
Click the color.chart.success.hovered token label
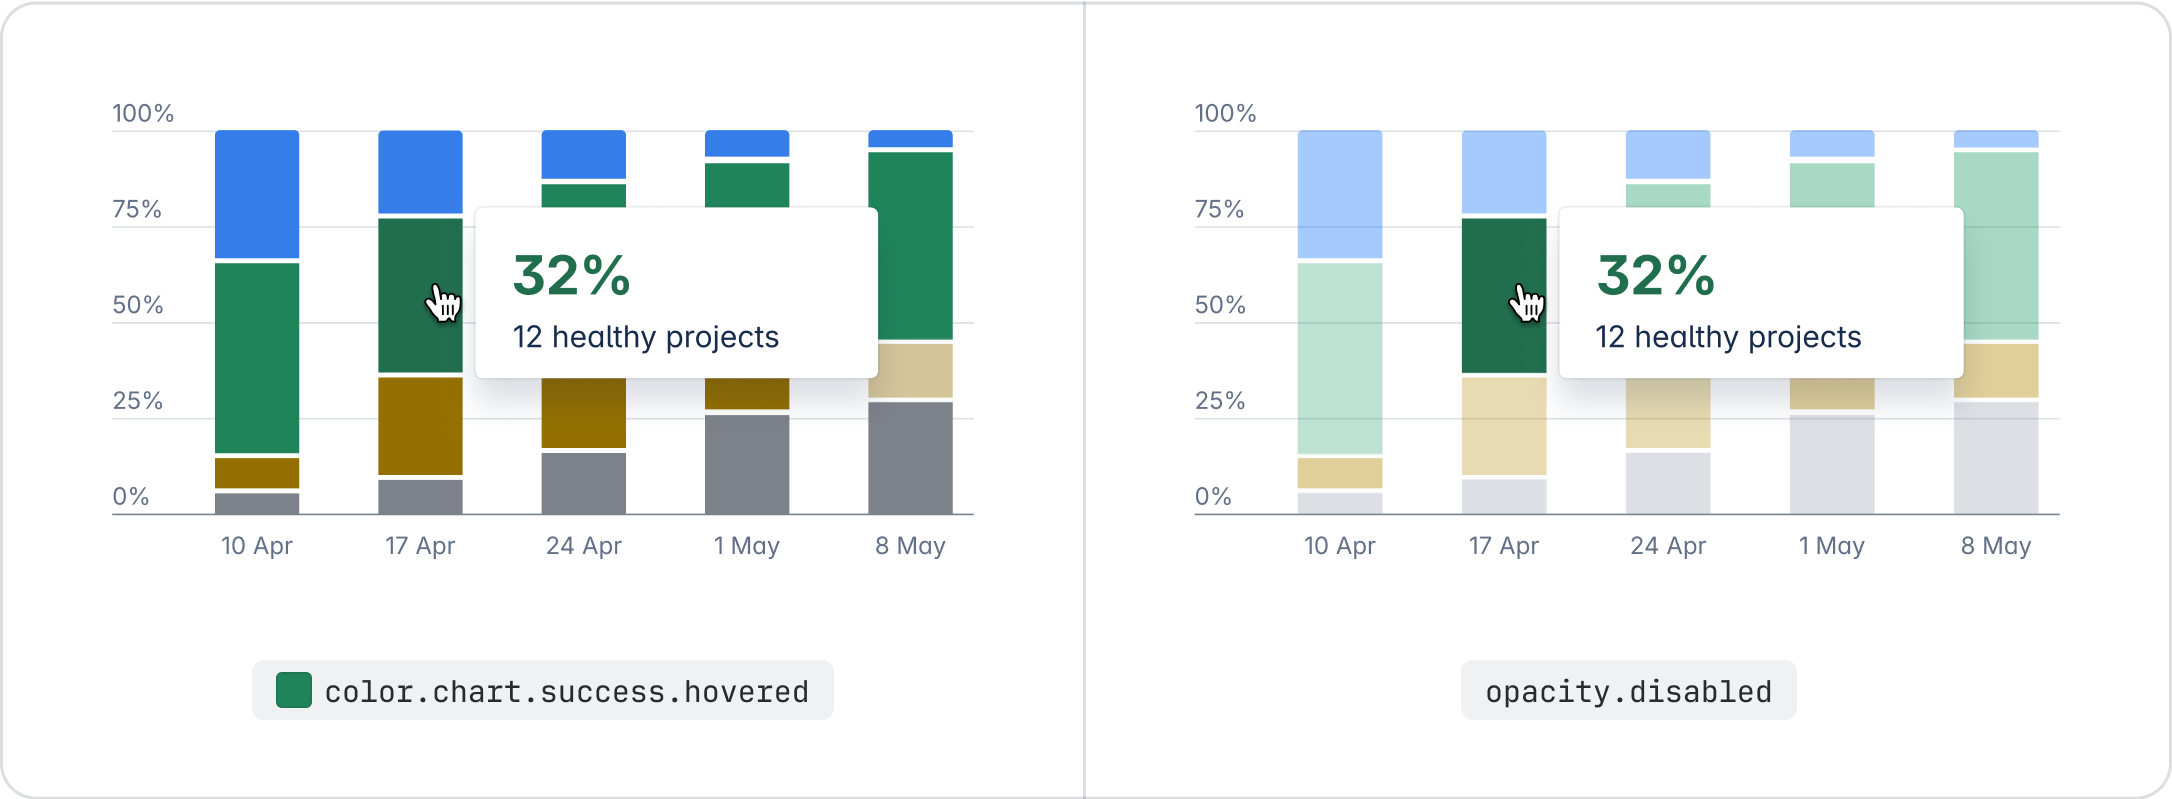pos(566,692)
